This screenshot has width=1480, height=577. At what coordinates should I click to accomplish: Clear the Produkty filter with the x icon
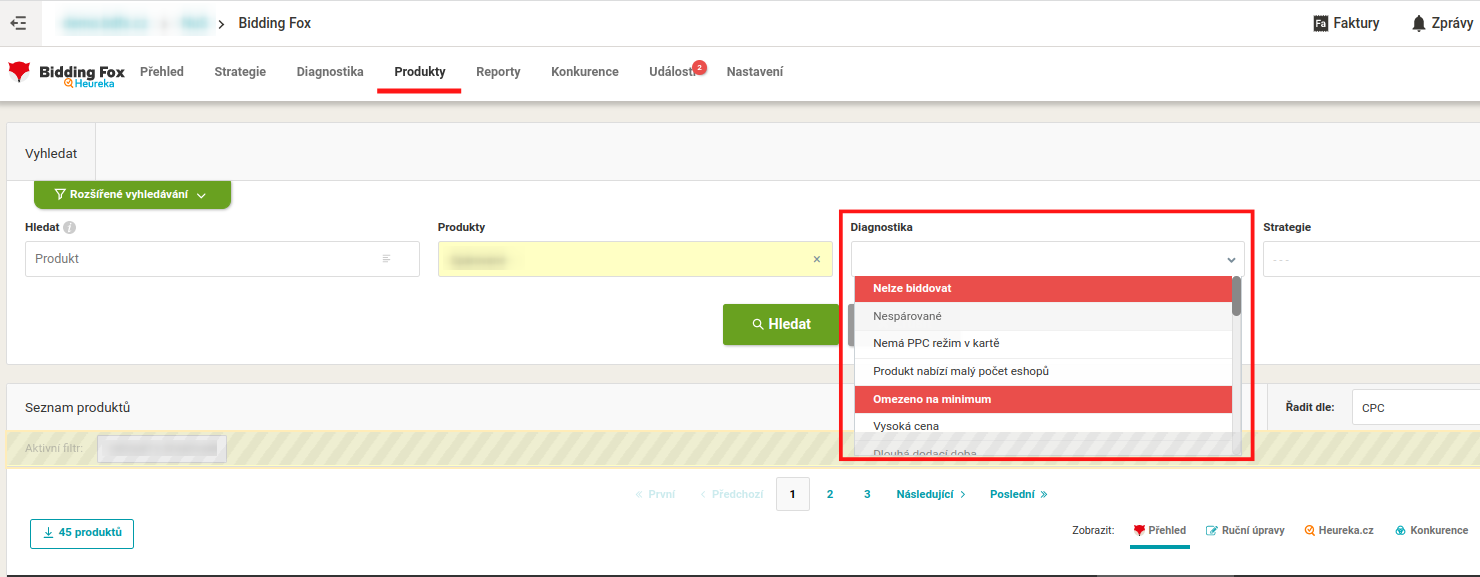(816, 259)
